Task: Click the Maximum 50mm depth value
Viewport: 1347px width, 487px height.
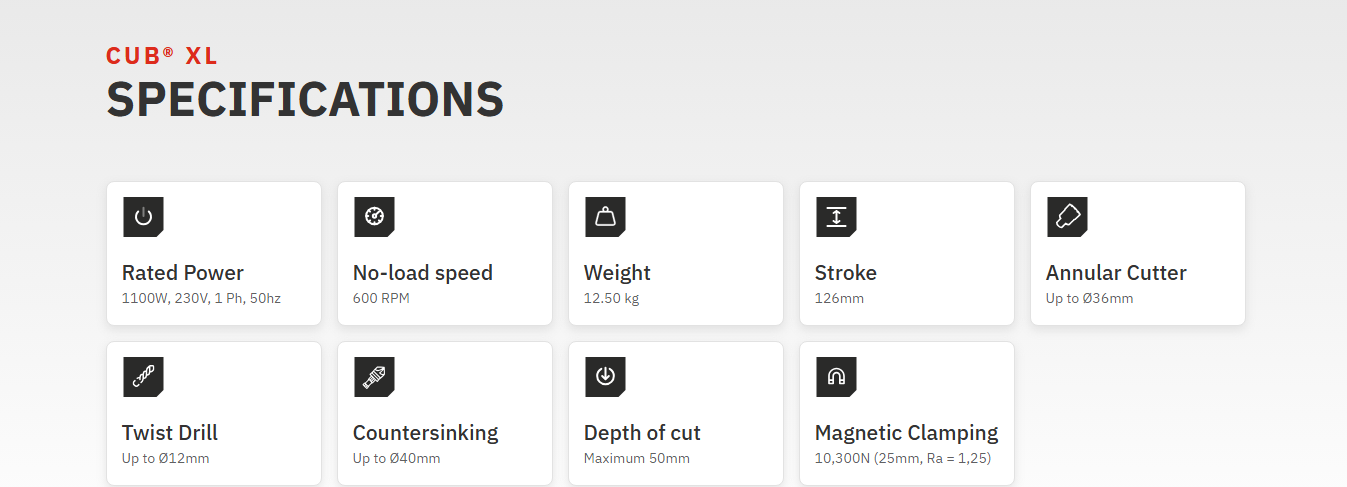Action: pos(637,458)
